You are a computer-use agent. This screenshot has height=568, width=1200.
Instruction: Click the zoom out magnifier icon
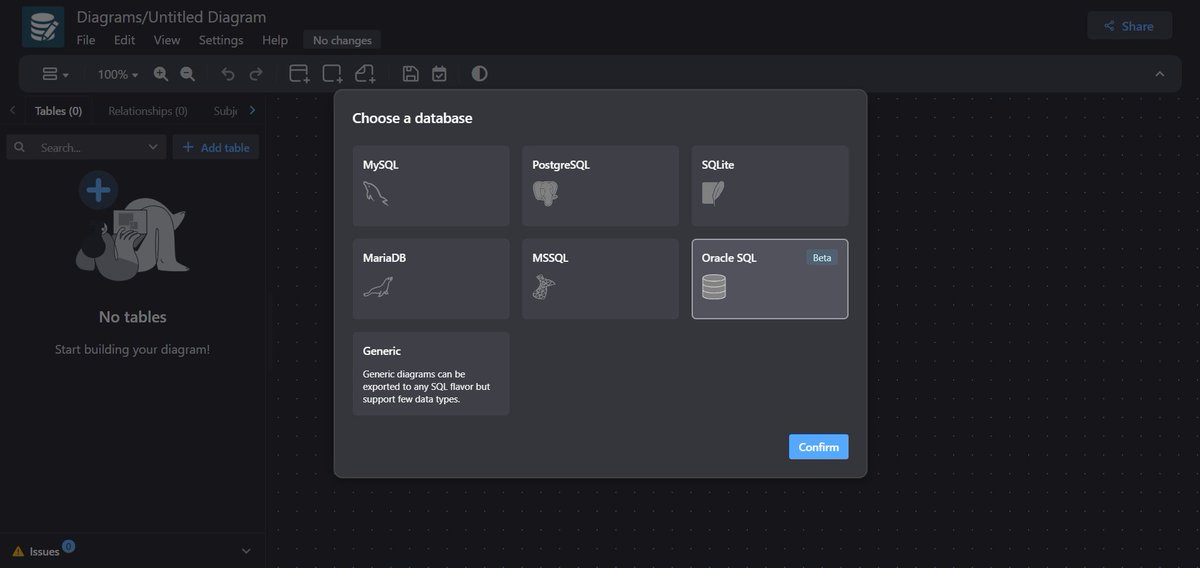pos(187,74)
